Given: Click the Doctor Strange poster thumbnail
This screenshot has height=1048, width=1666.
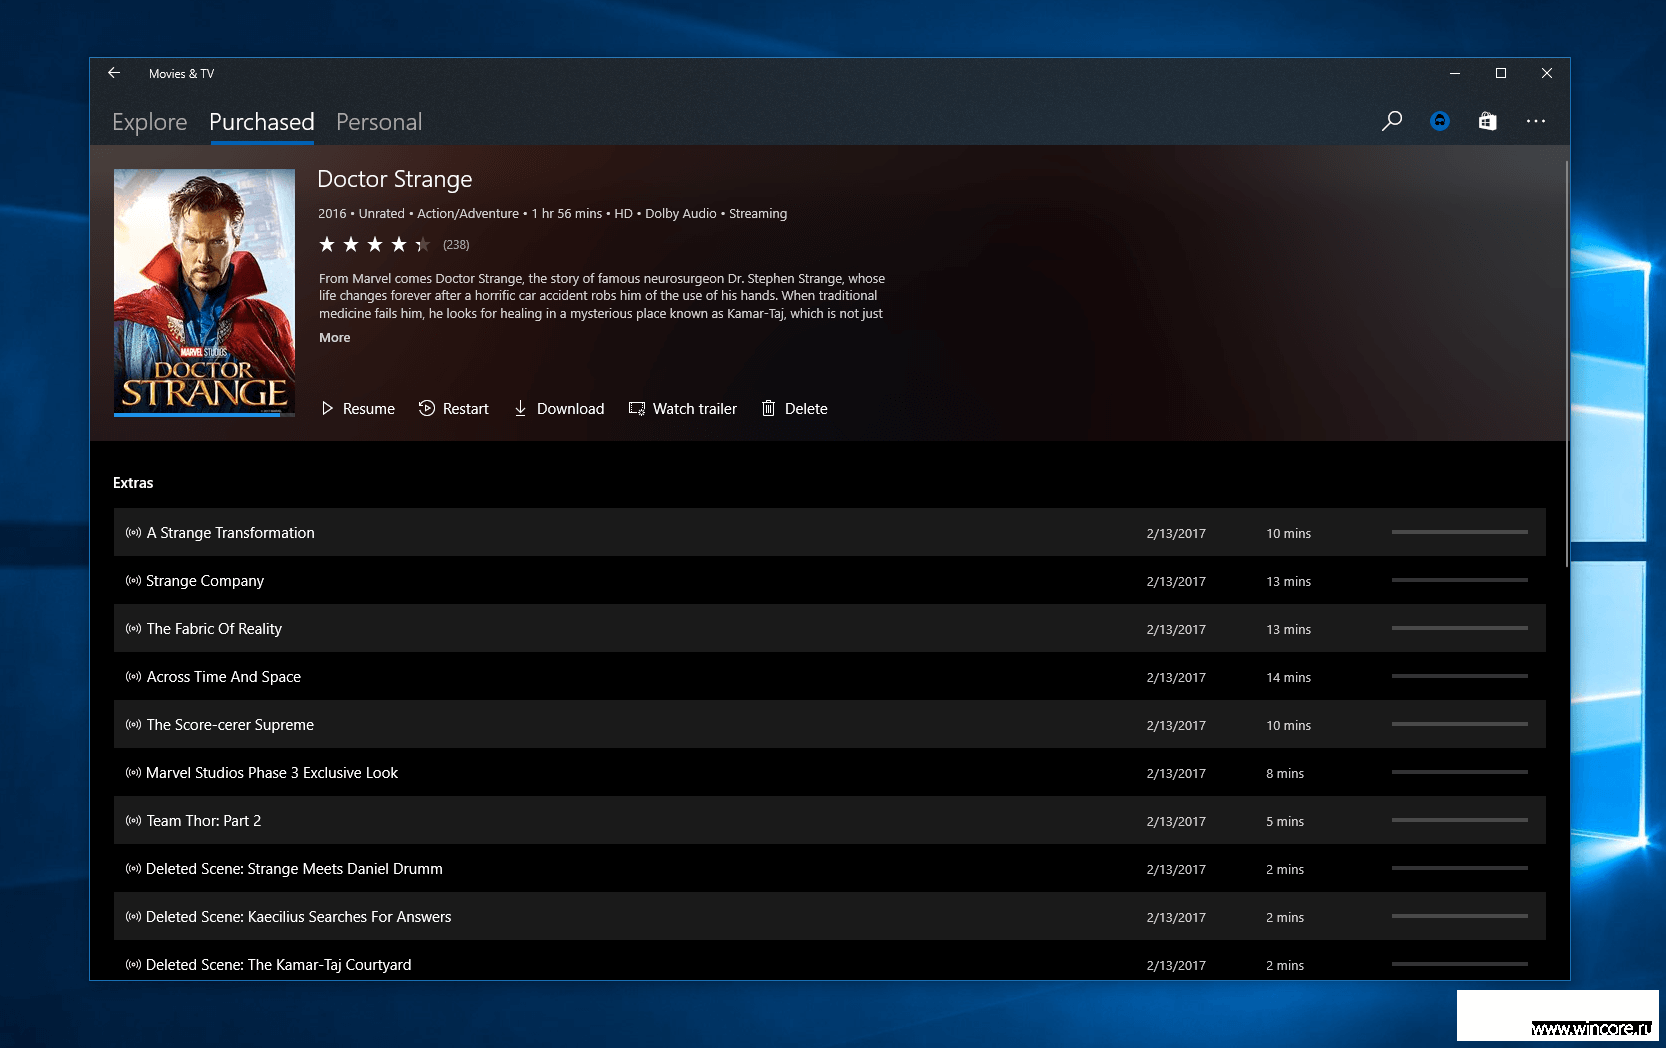Looking at the screenshot, I should point(204,292).
